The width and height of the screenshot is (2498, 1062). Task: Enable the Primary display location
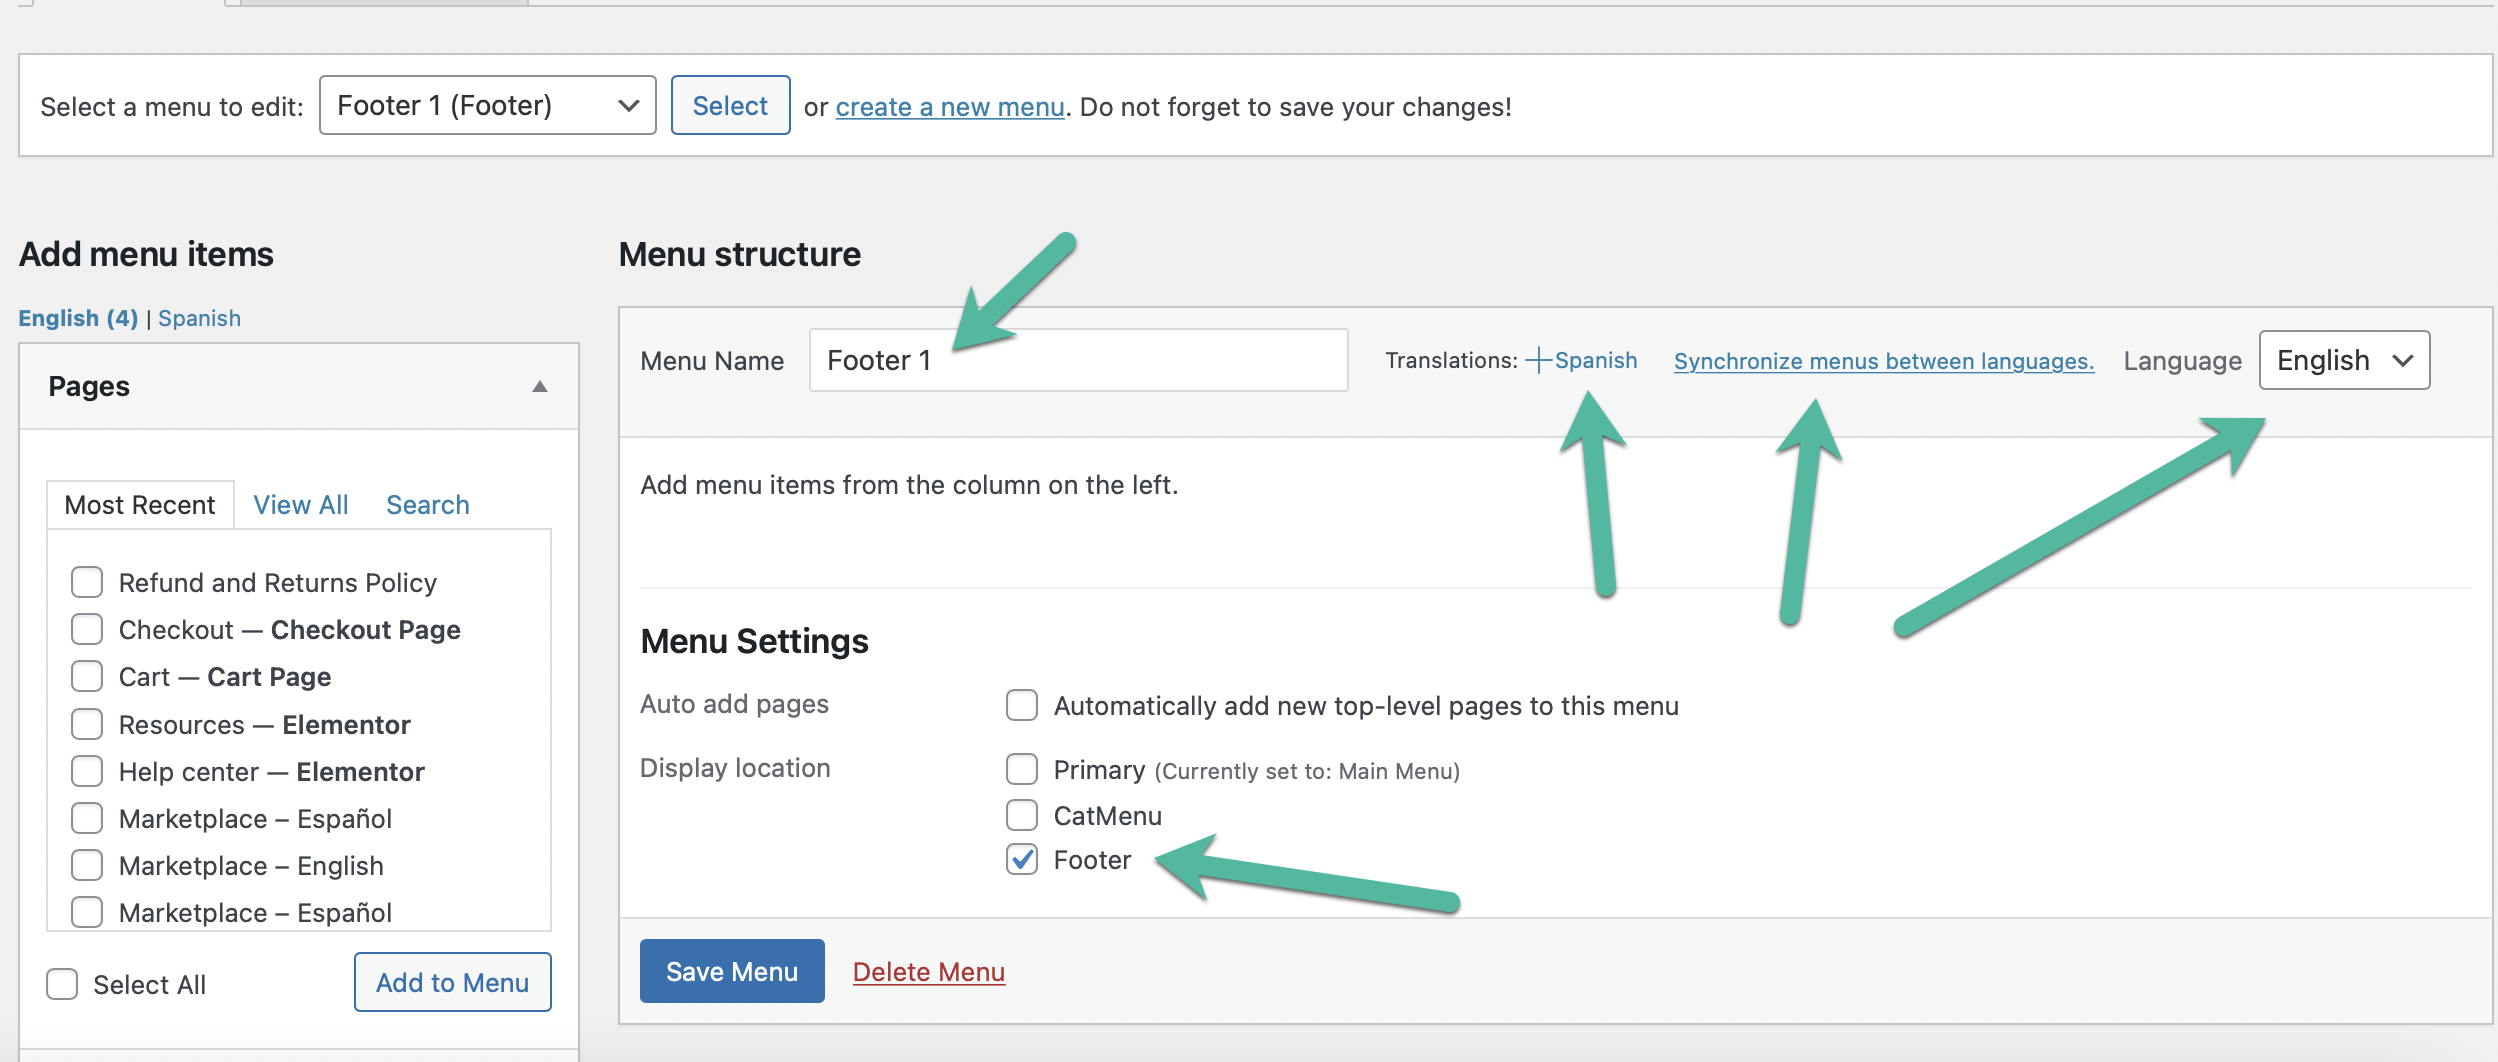point(1022,770)
